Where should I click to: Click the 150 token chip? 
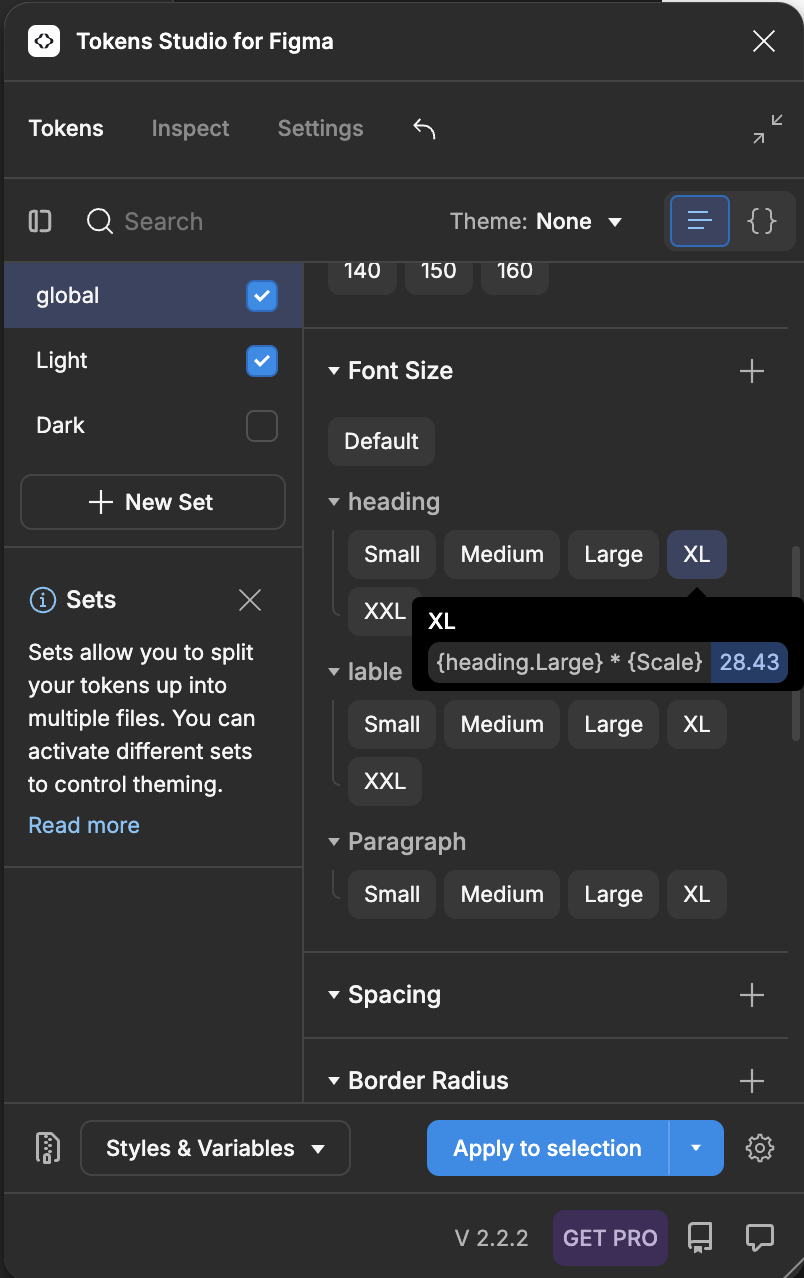438,278
